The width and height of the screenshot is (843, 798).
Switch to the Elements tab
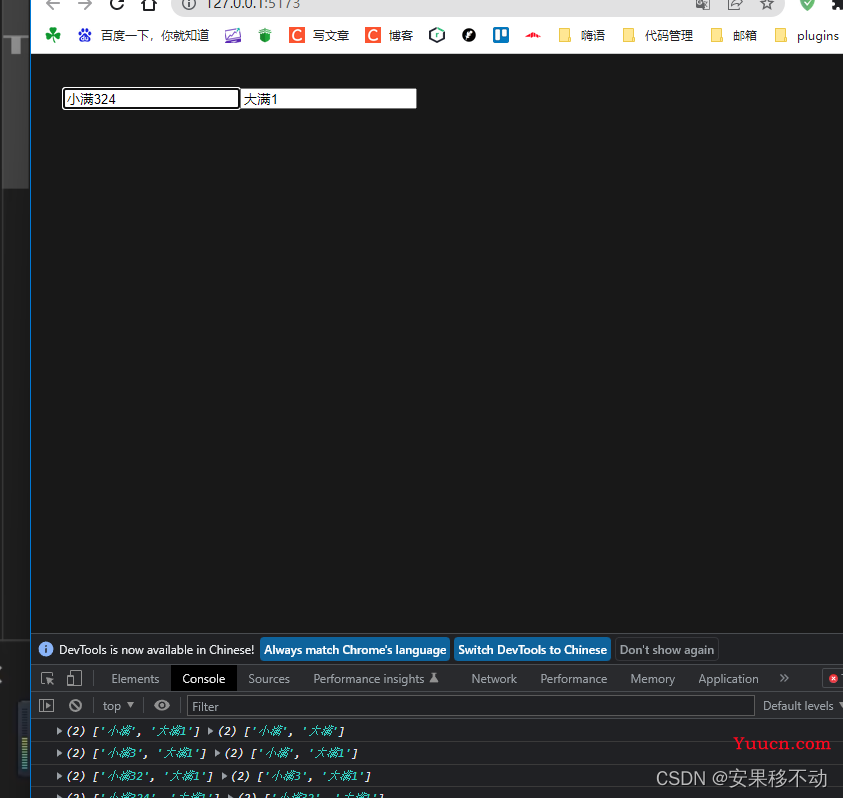[135, 679]
